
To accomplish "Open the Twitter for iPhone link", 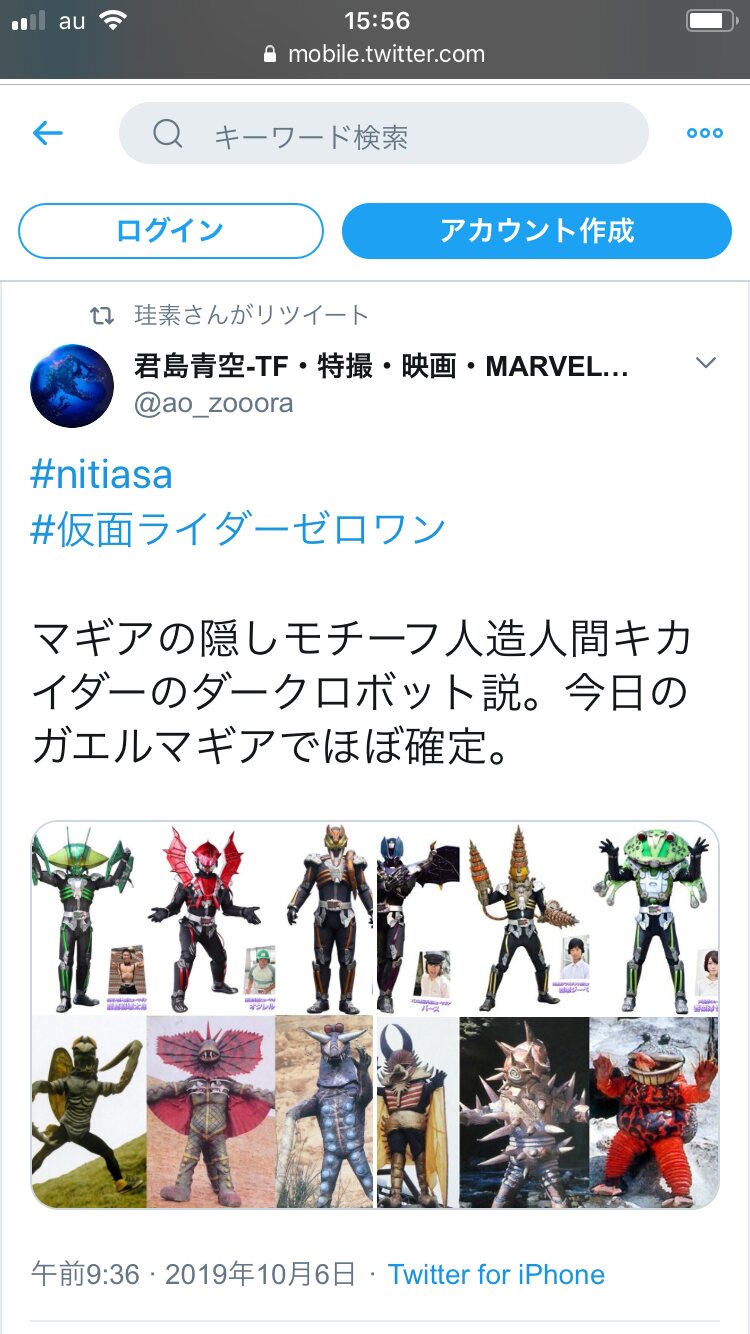I will point(496,1274).
